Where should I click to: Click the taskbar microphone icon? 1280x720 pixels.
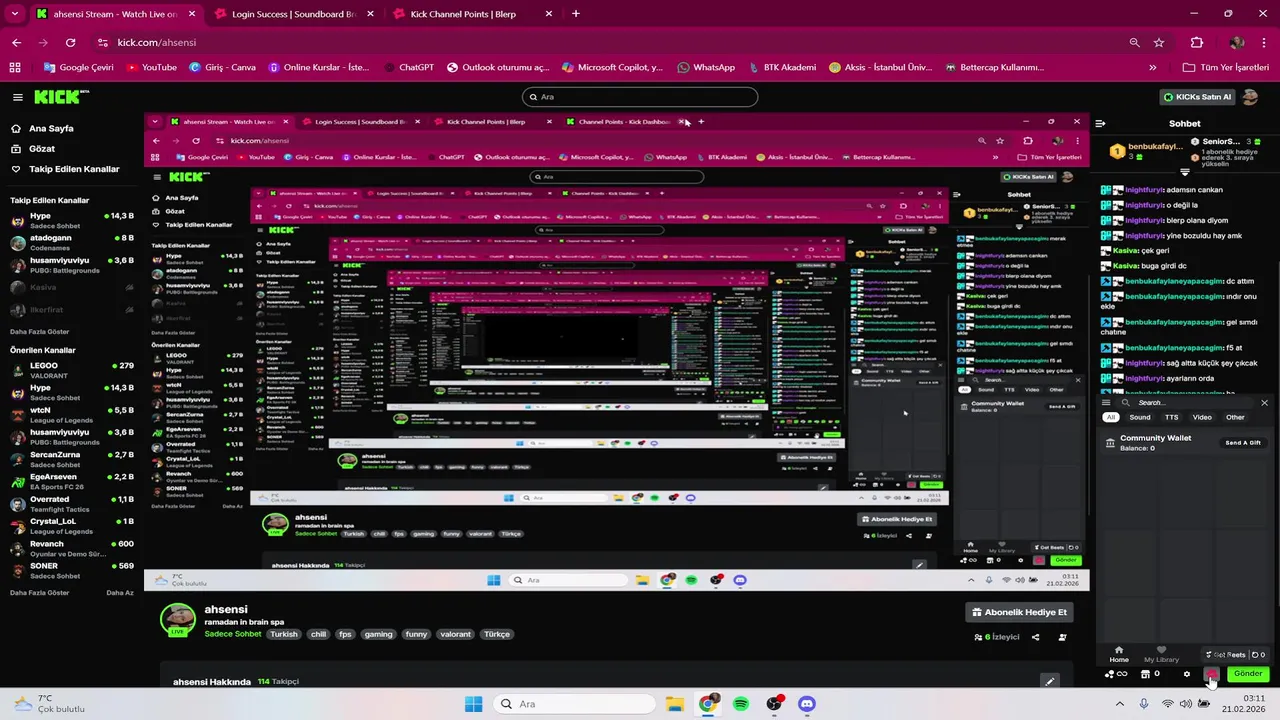[x=1144, y=704]
